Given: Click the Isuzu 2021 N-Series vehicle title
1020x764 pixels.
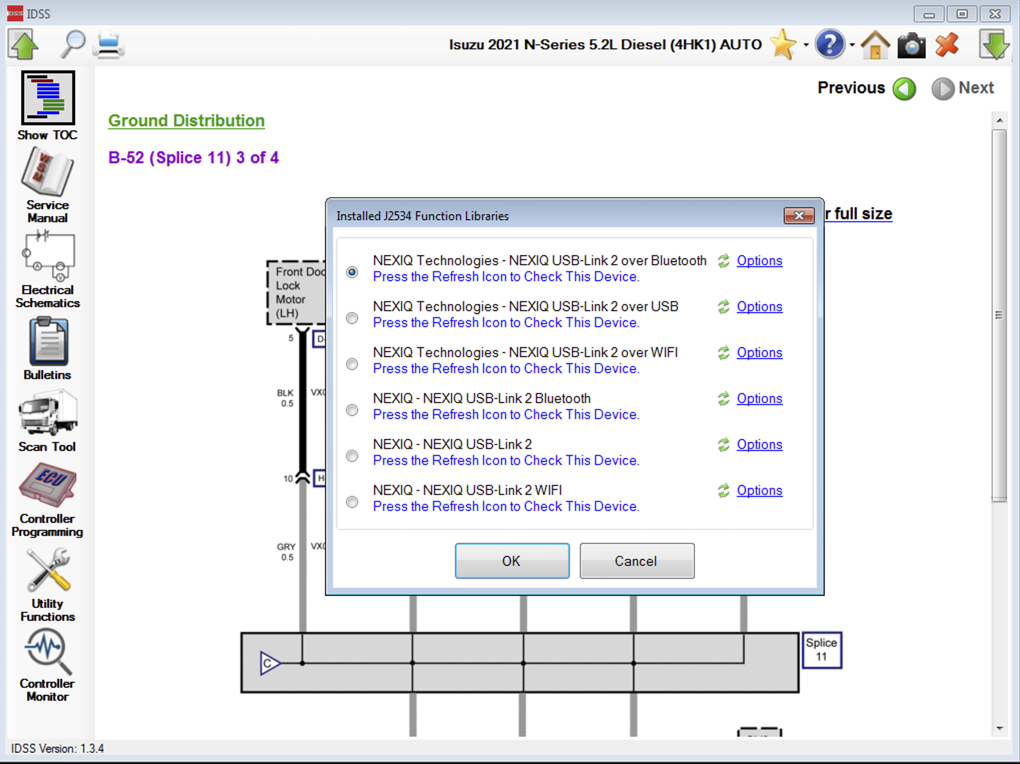Looking at the screenshot, I should coord(605,45).
